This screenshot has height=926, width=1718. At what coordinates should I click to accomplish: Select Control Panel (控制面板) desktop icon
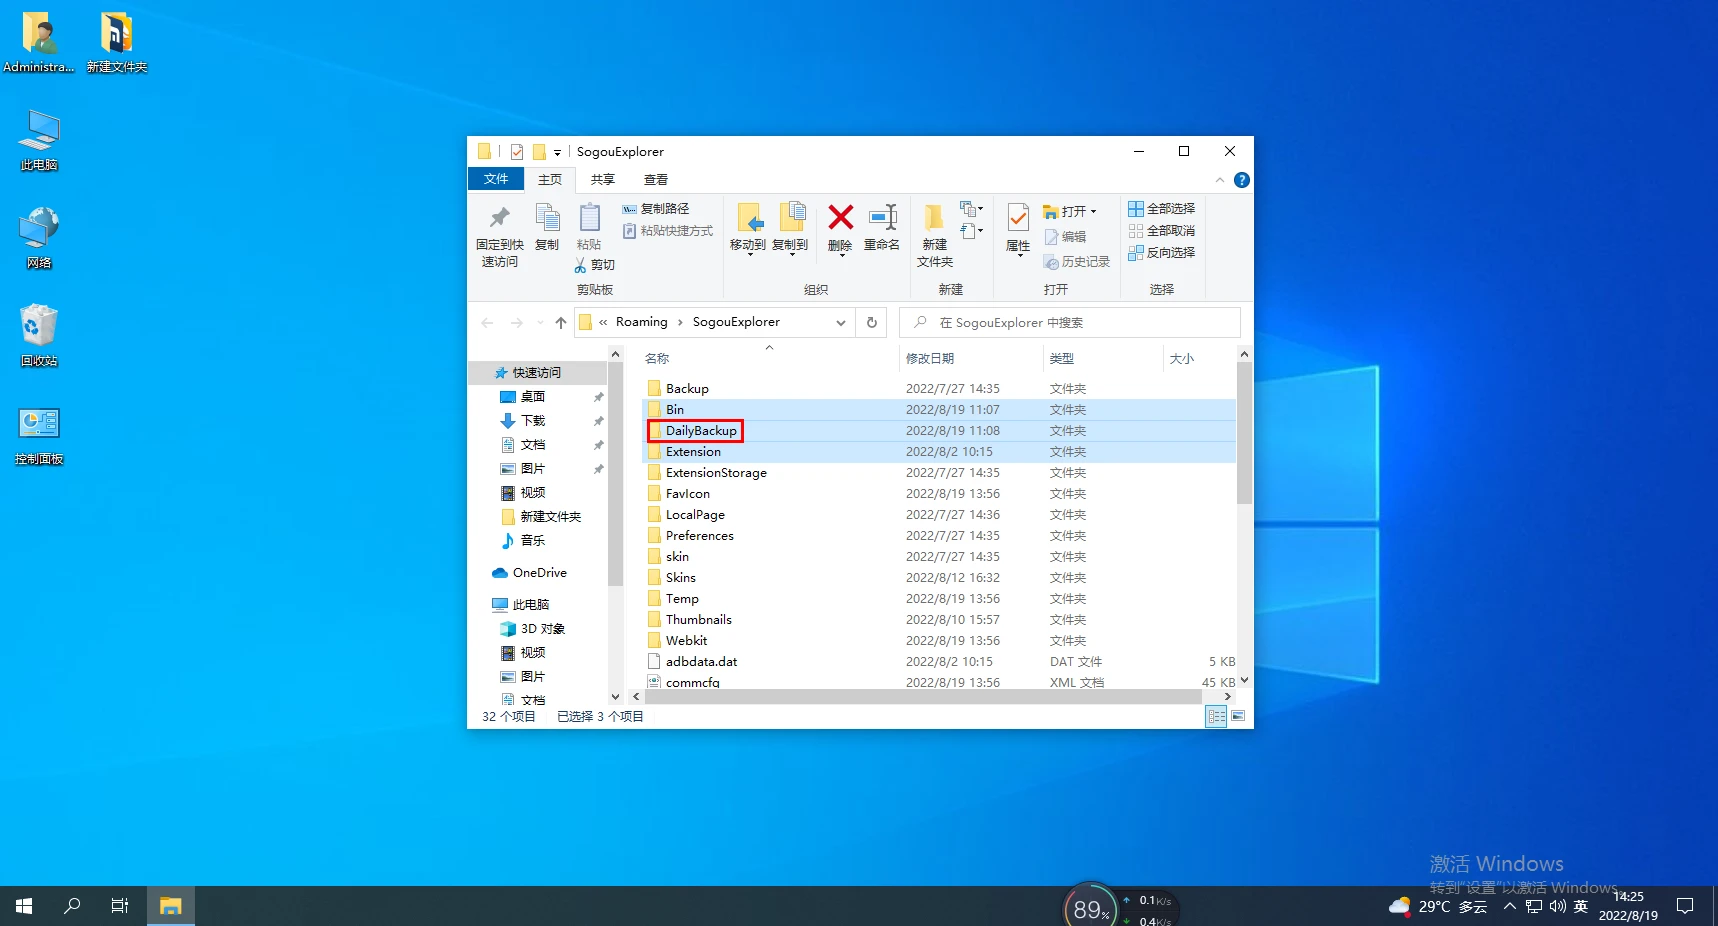pyautogui.click(x=39, y=434)
